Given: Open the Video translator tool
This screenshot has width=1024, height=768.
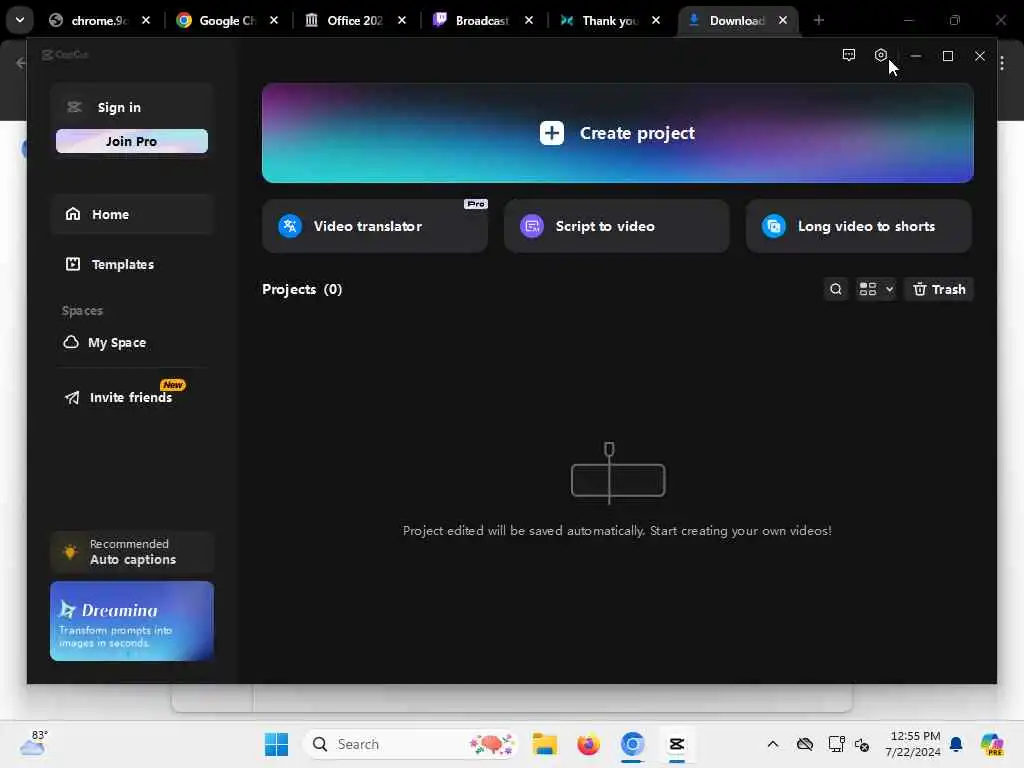Looking at the screenshot, I should [x=375, y=226].
